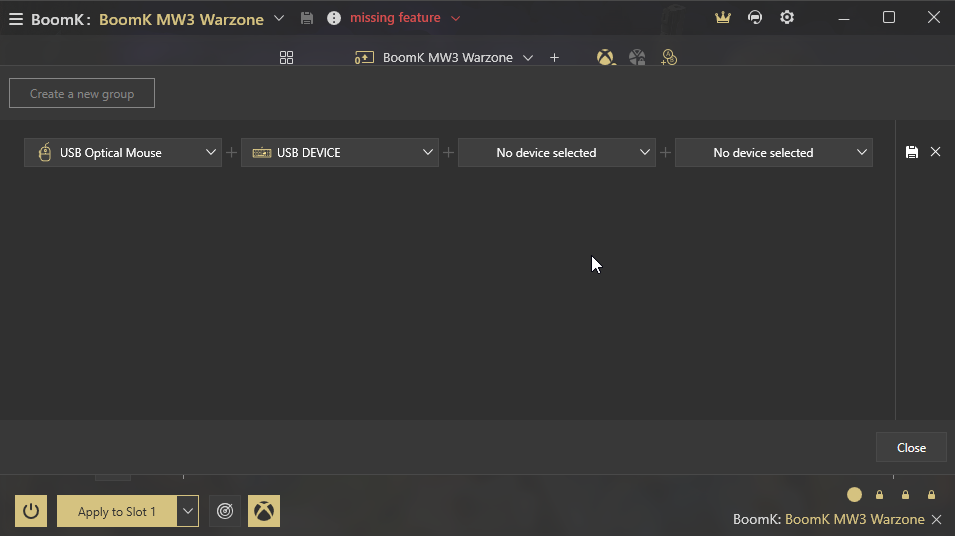This screenshot has width=955, height=536.
Task: Add a new config with plus icon
Action: coord(554,58)
